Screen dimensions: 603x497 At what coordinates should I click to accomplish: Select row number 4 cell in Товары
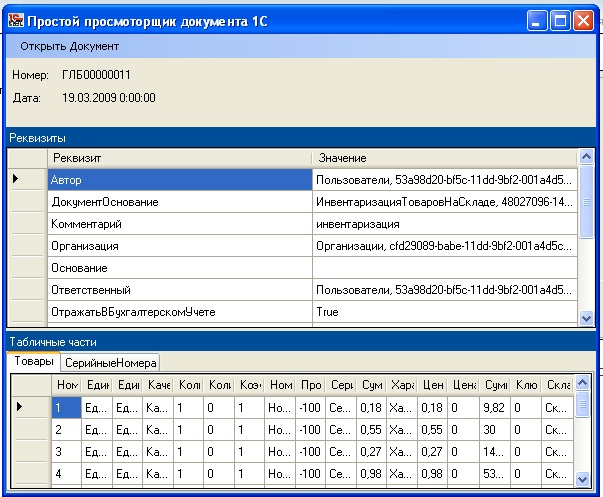tap(67, 473)
